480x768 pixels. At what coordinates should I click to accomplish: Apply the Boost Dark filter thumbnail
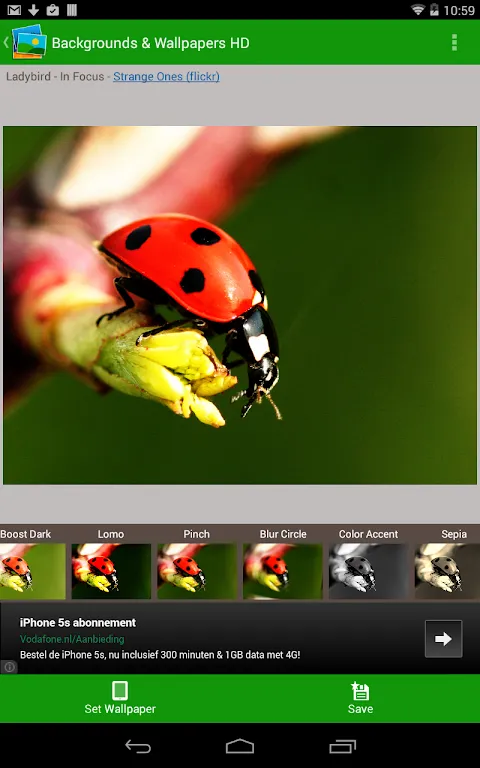point(32,571)
